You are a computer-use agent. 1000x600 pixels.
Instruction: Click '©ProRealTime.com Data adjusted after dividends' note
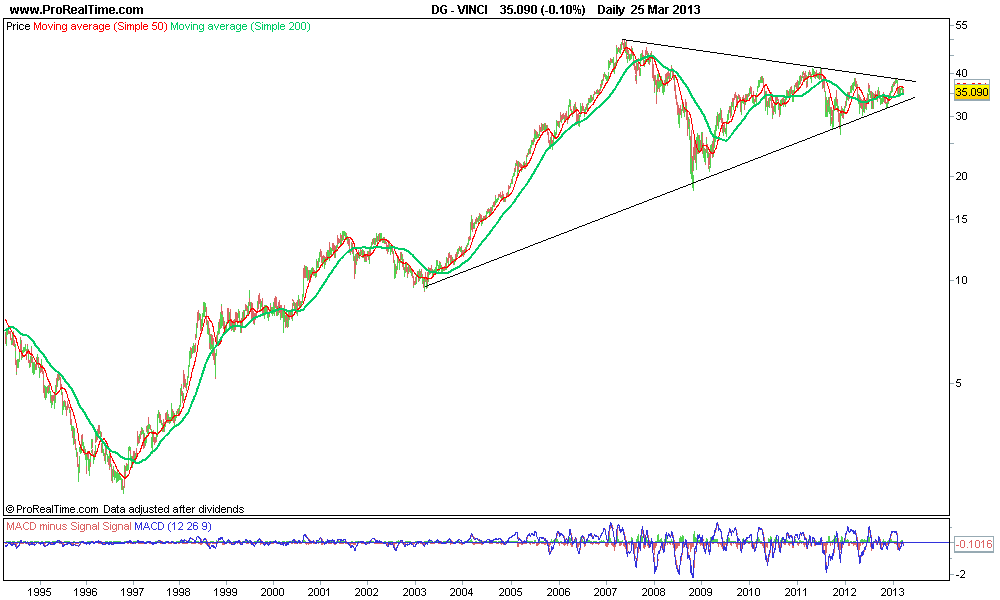click(x=125, y=509)
